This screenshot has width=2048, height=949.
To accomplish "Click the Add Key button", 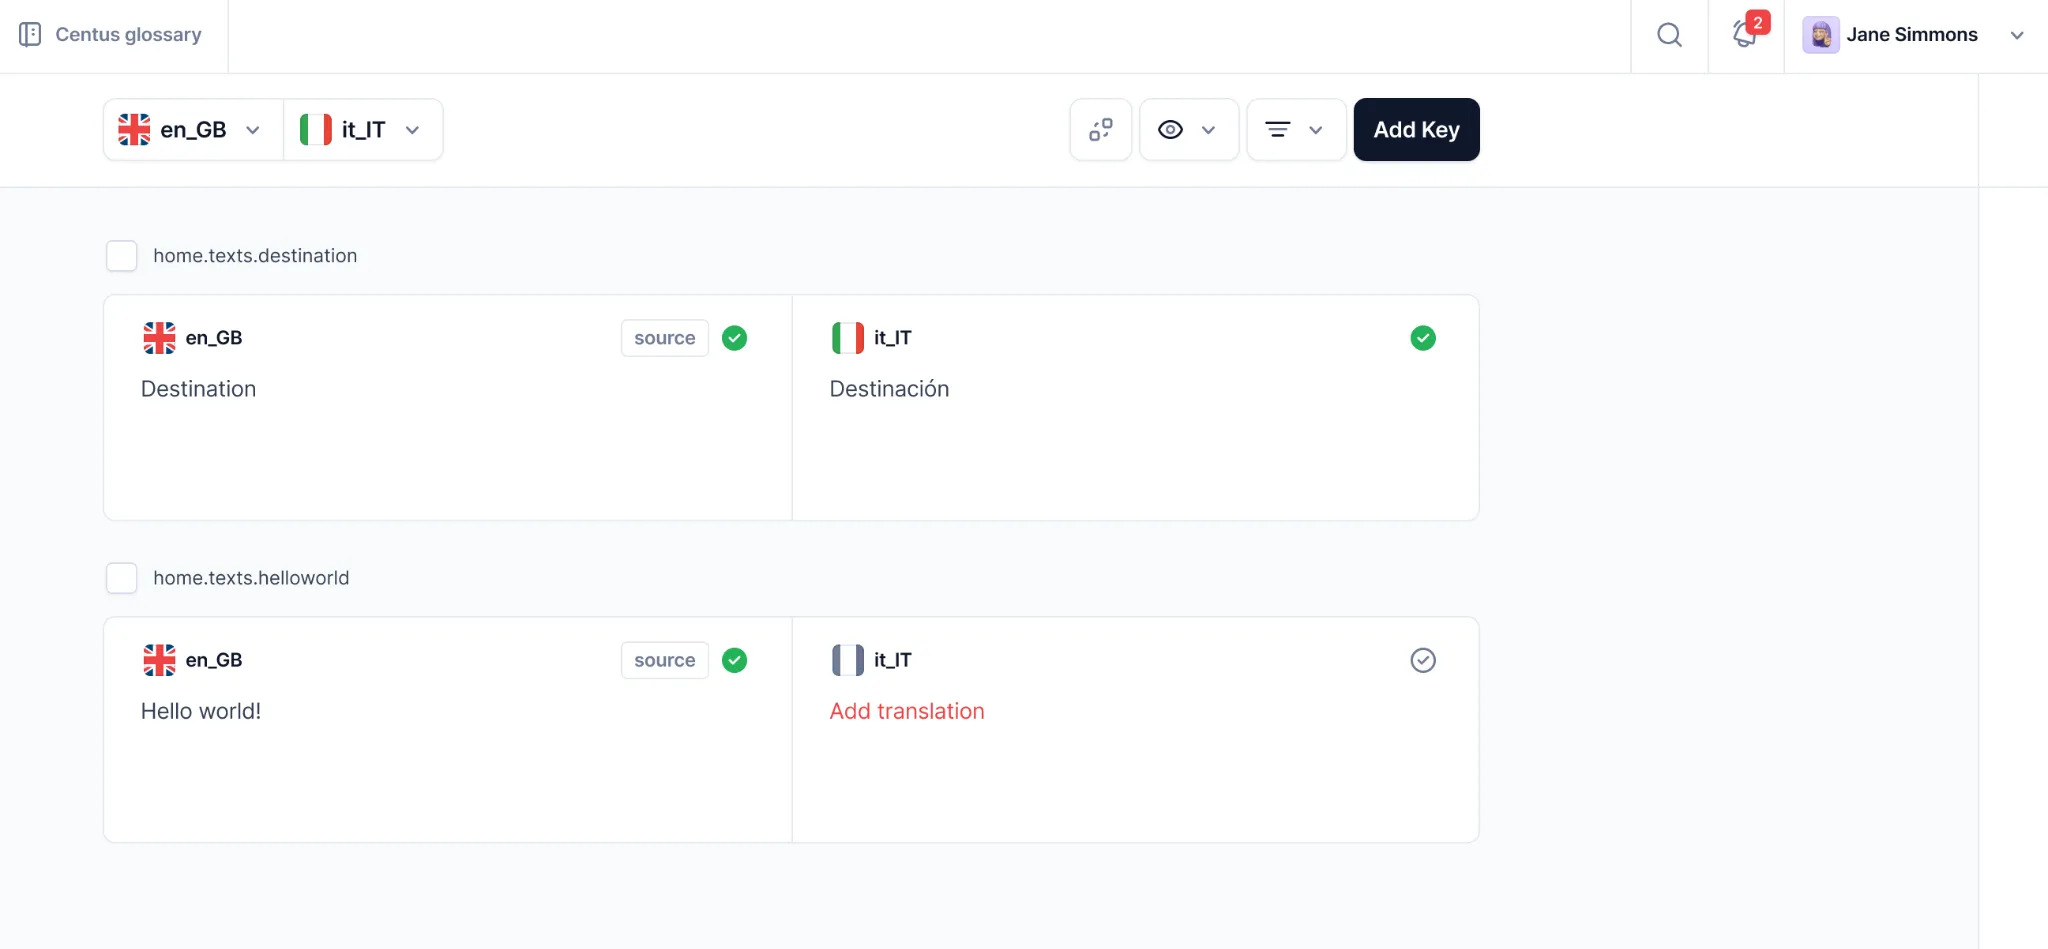I will coord(1416,129).
